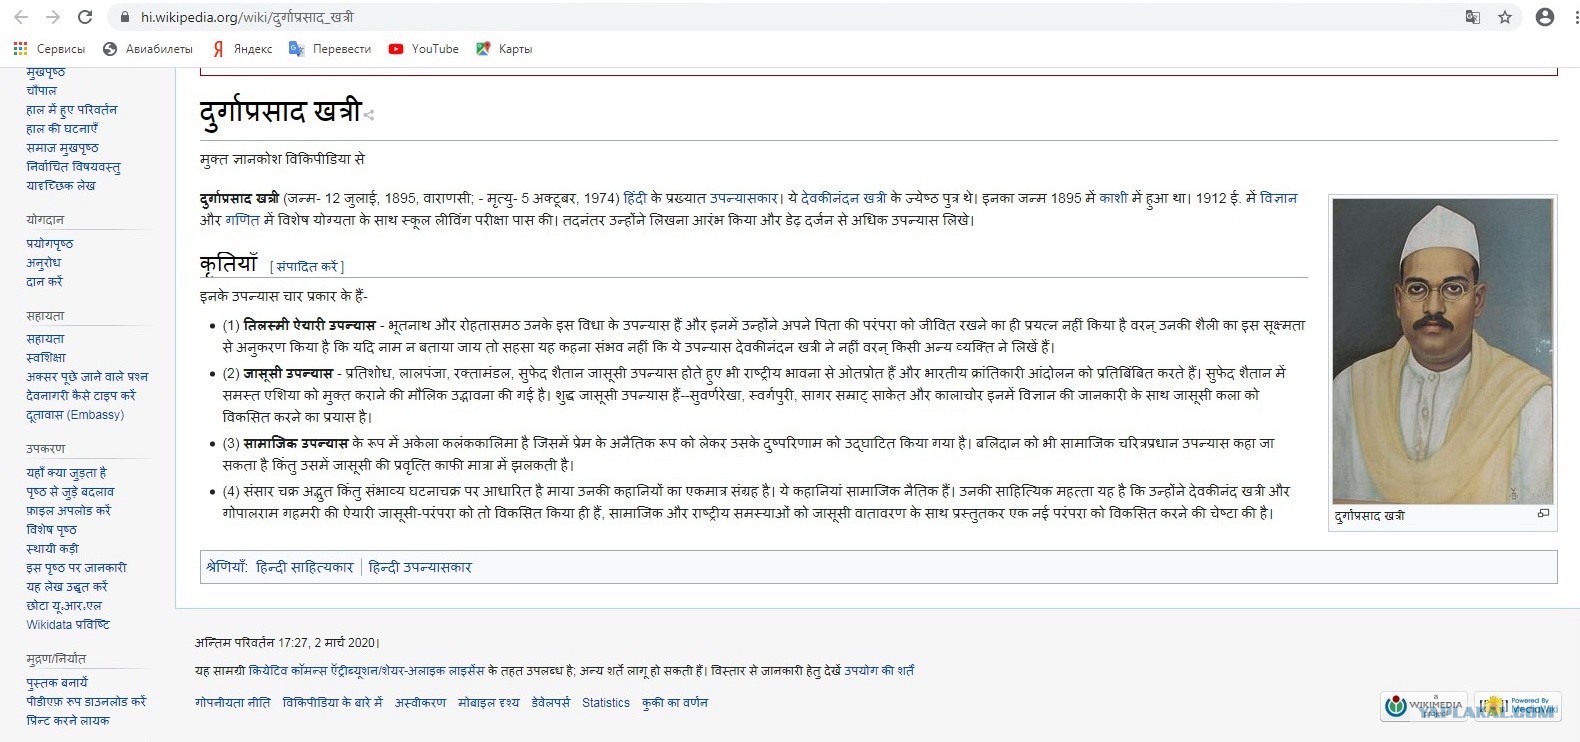
Task: Open निर्वाचित विषयवस्तु sidebar link
Action: point(74,167)
